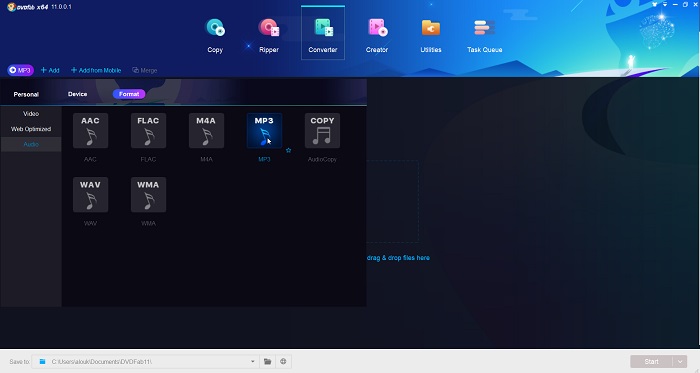Image resolution: width=700 pixels, height=373 pixels.
Task: Open the Copy module icon
Action: click(x=215, y=28)
